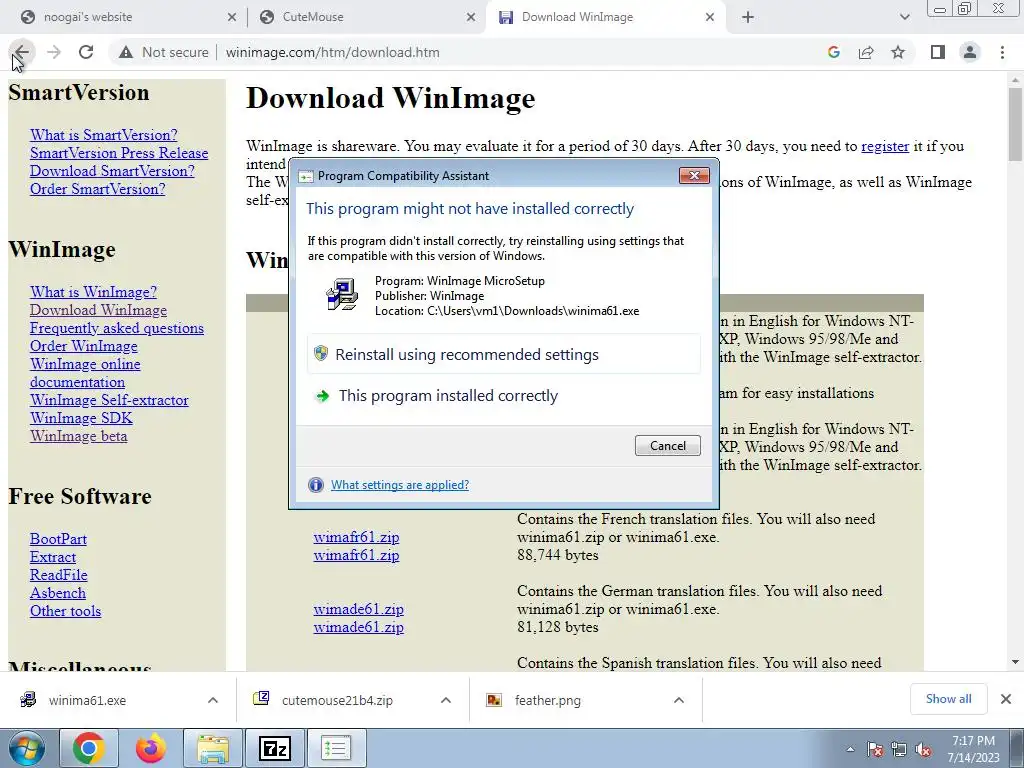The image size is (1024, 768).
Task: Click the muted volume tray icon
Action: 923,749
